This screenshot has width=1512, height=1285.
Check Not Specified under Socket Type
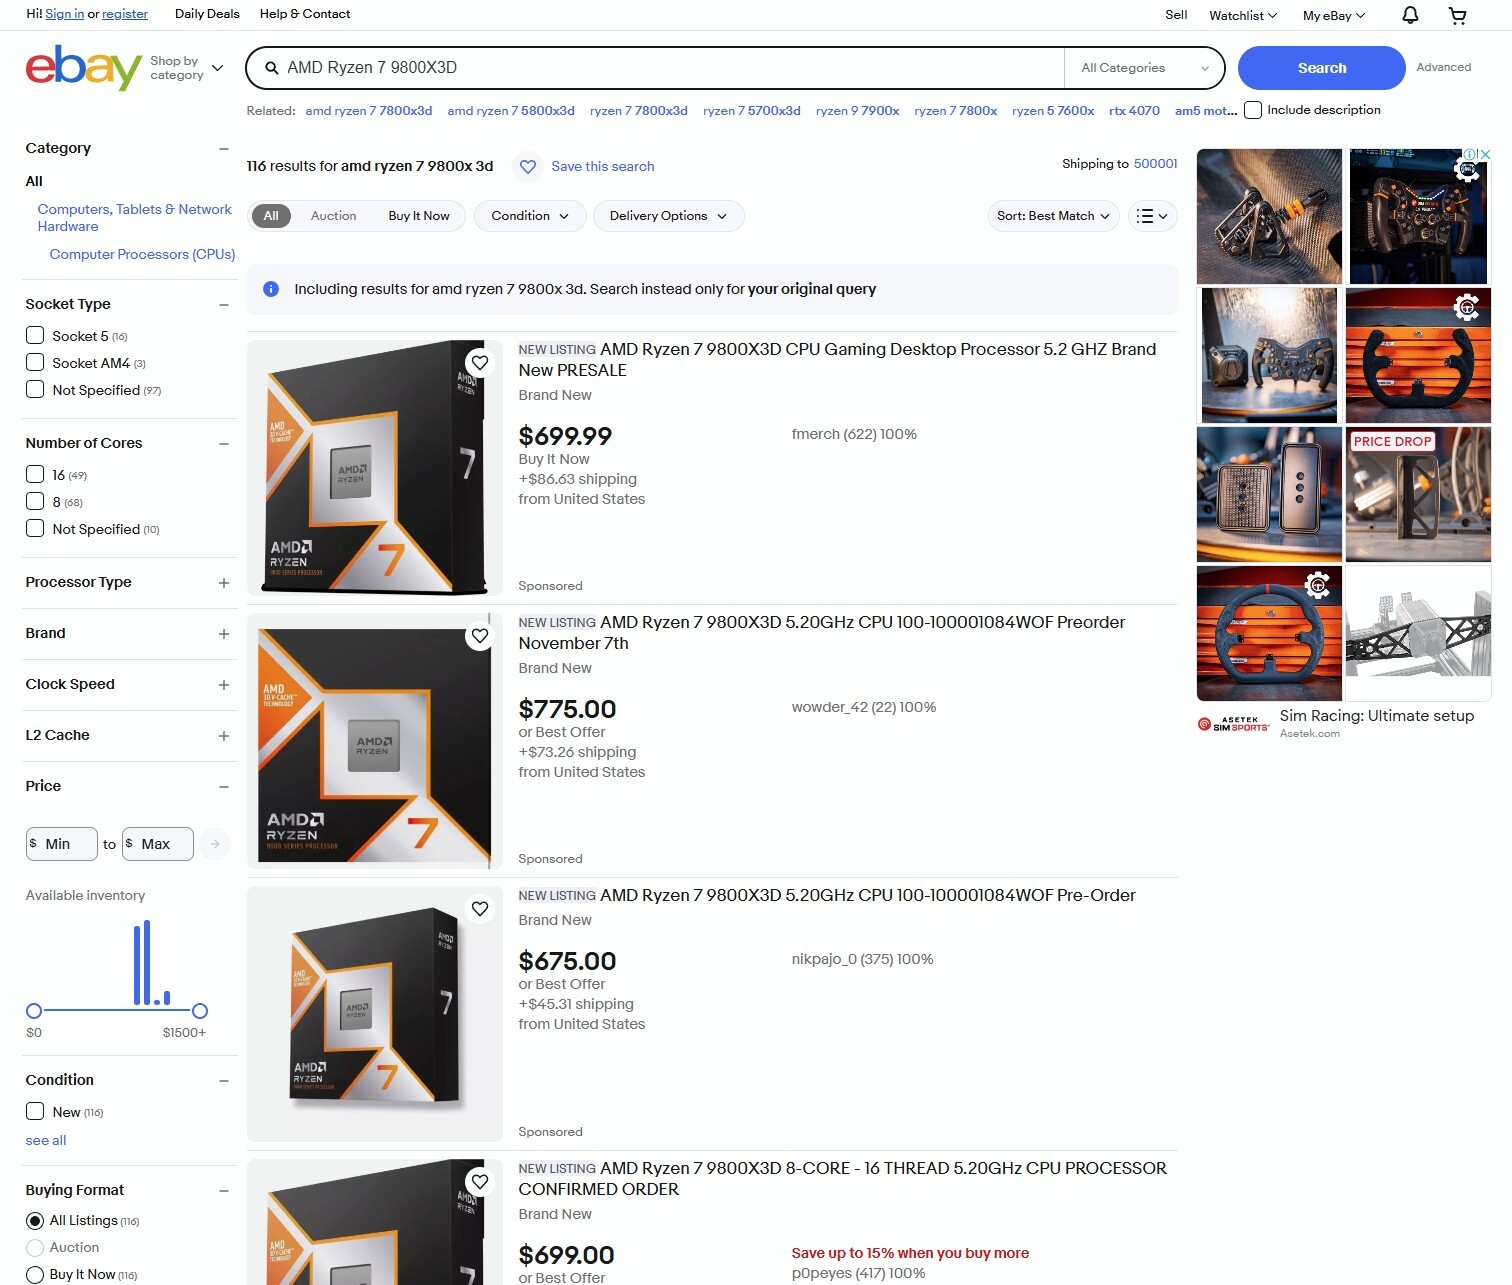point(35,389)
